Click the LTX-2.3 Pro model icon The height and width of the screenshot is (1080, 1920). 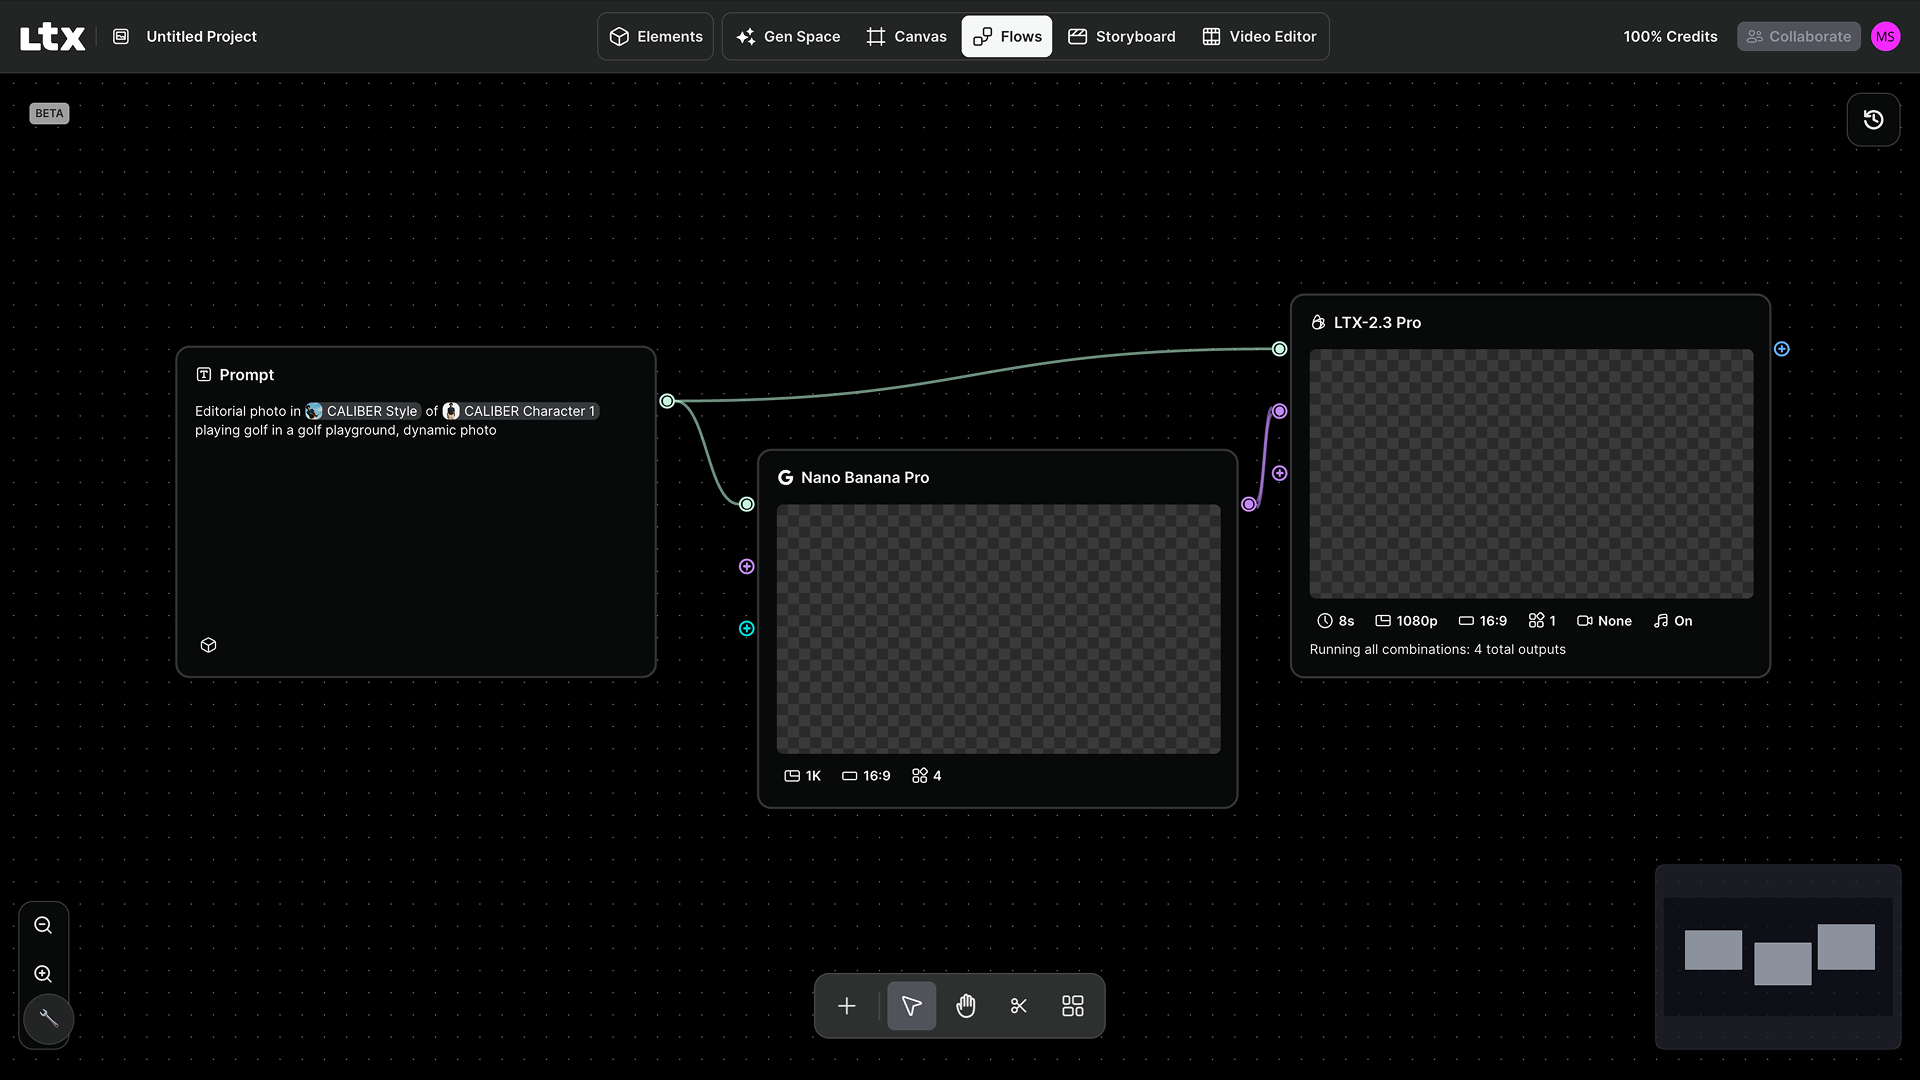tap(1318, 323)
